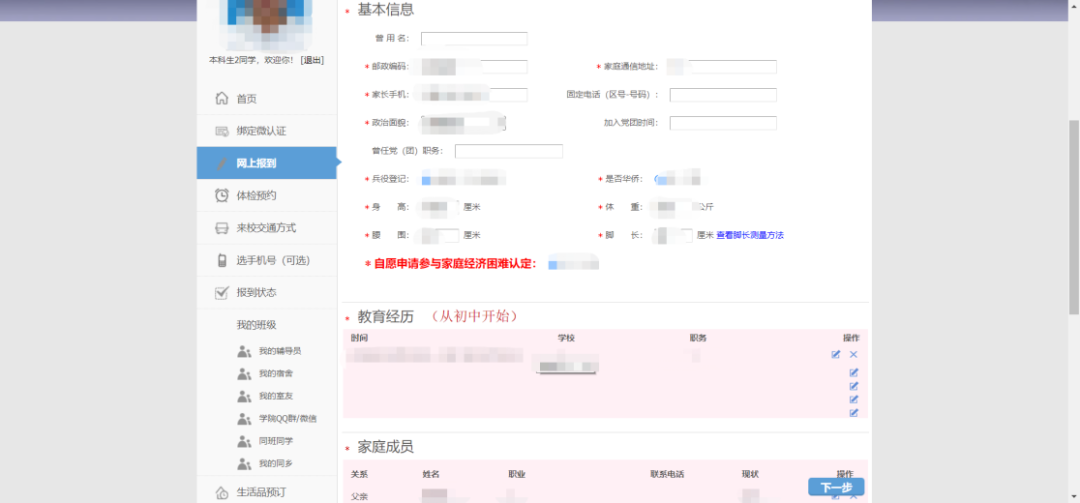Click the 加入党团时间 input field
The width and height of the screenshot is (1080, 503).
(723, 123)
